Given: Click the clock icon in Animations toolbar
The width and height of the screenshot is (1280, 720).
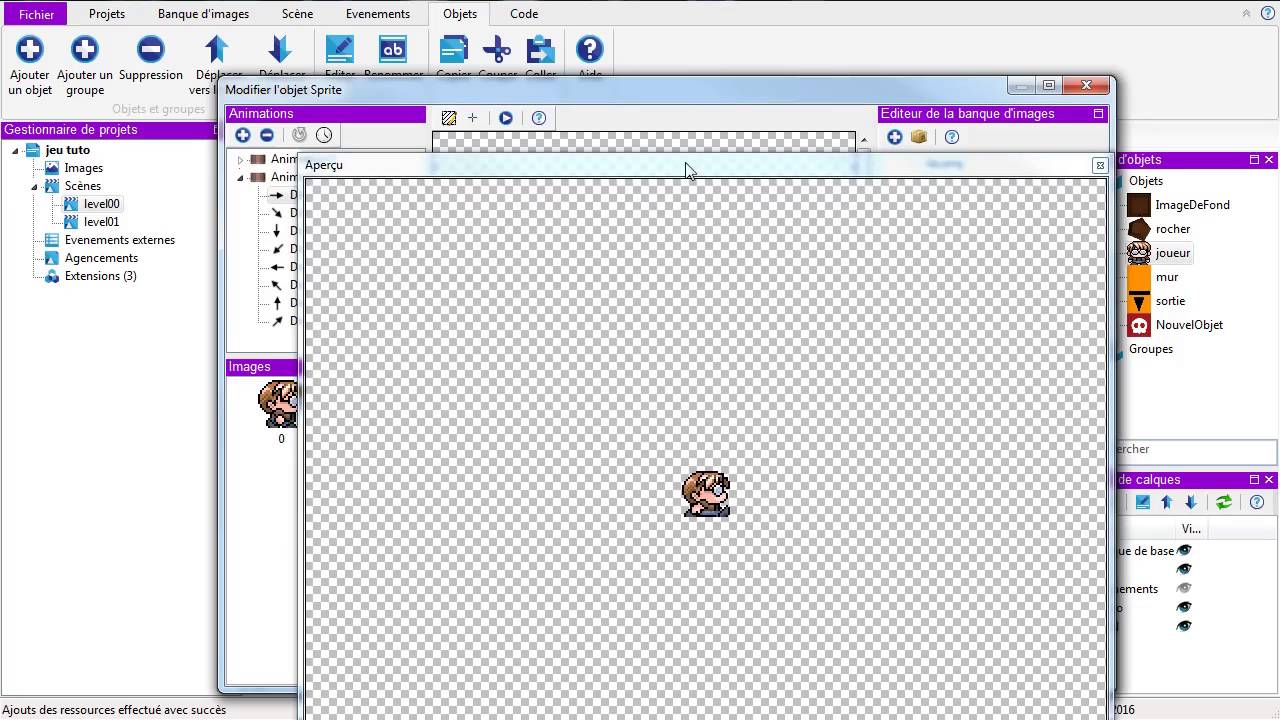Looking at the screenshot, I should 324,135.
